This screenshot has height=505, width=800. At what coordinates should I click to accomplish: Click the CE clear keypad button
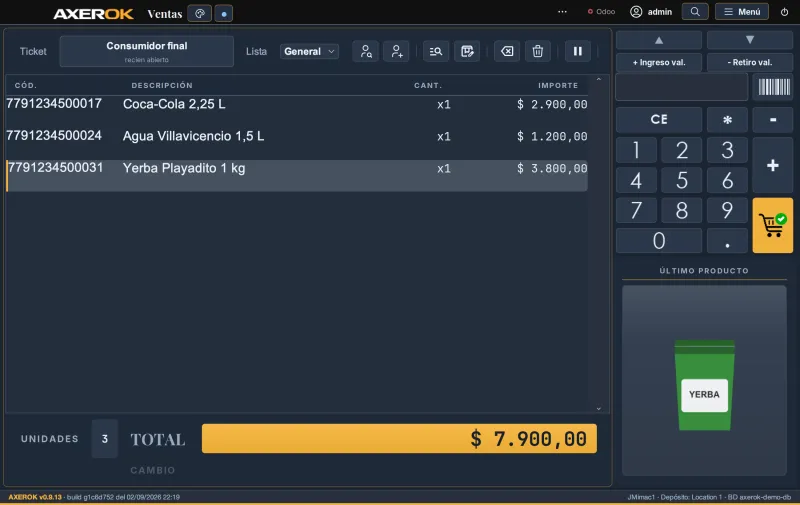coord(659,119)
